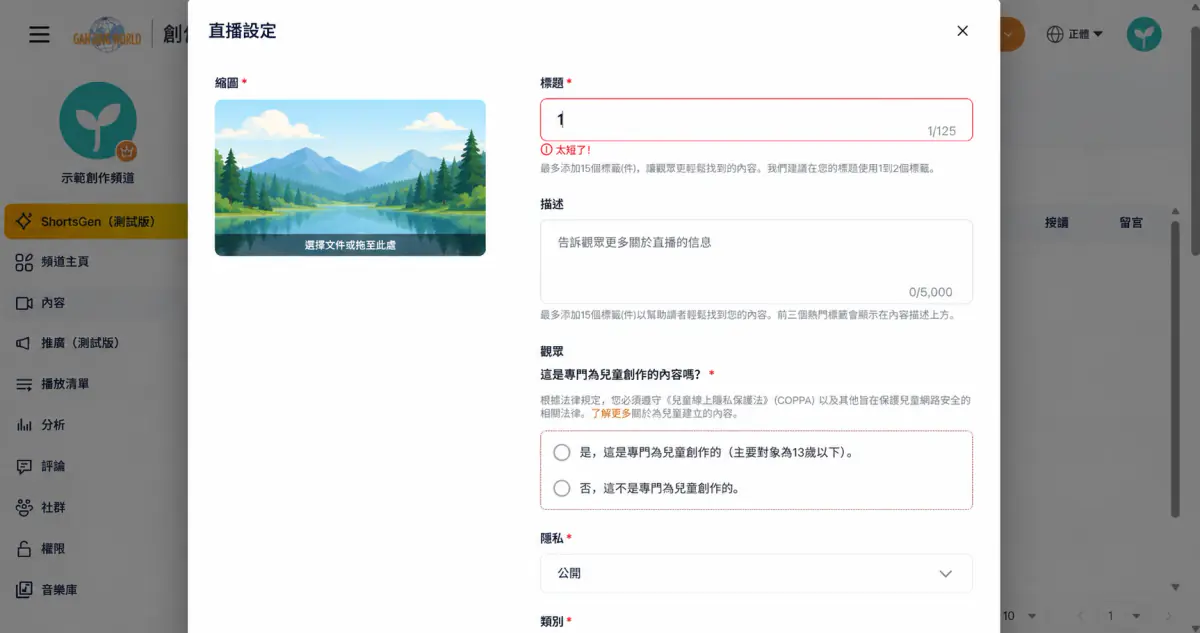
Task: Open the page number 1 dropdown
Action: pos(1124,616)
